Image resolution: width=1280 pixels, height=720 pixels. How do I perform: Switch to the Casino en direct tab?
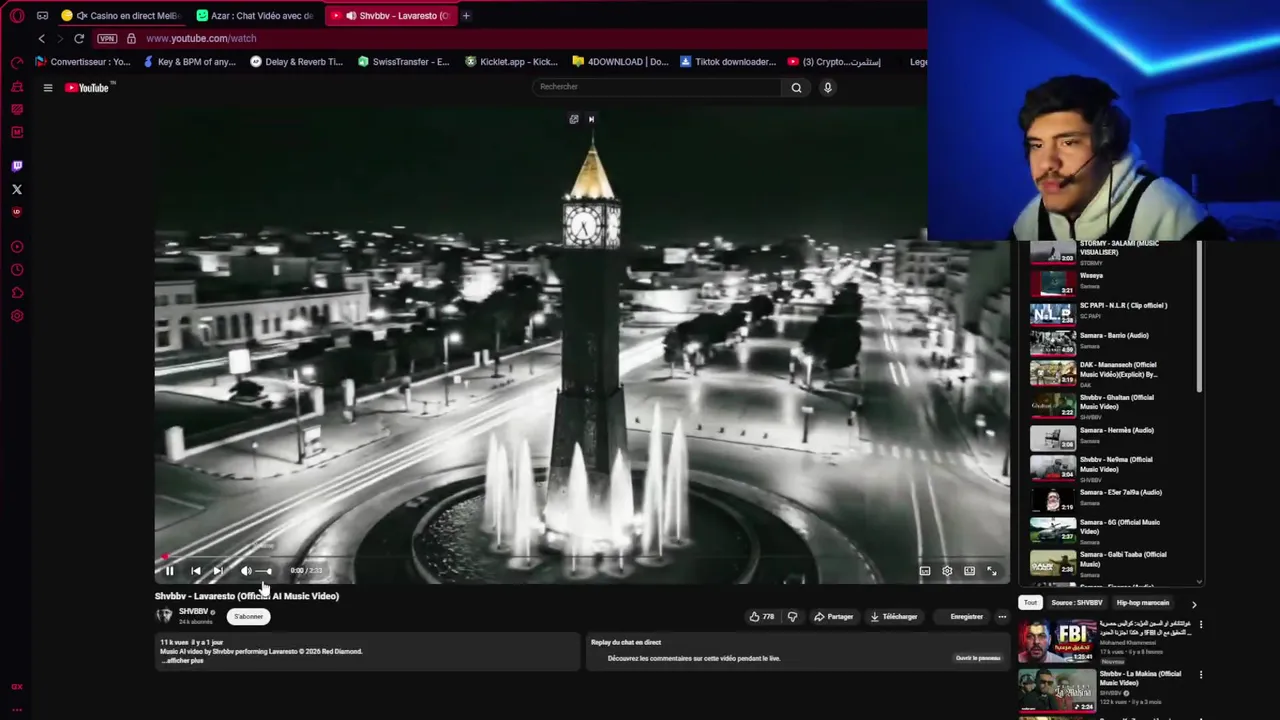click(x=120, y=15)
